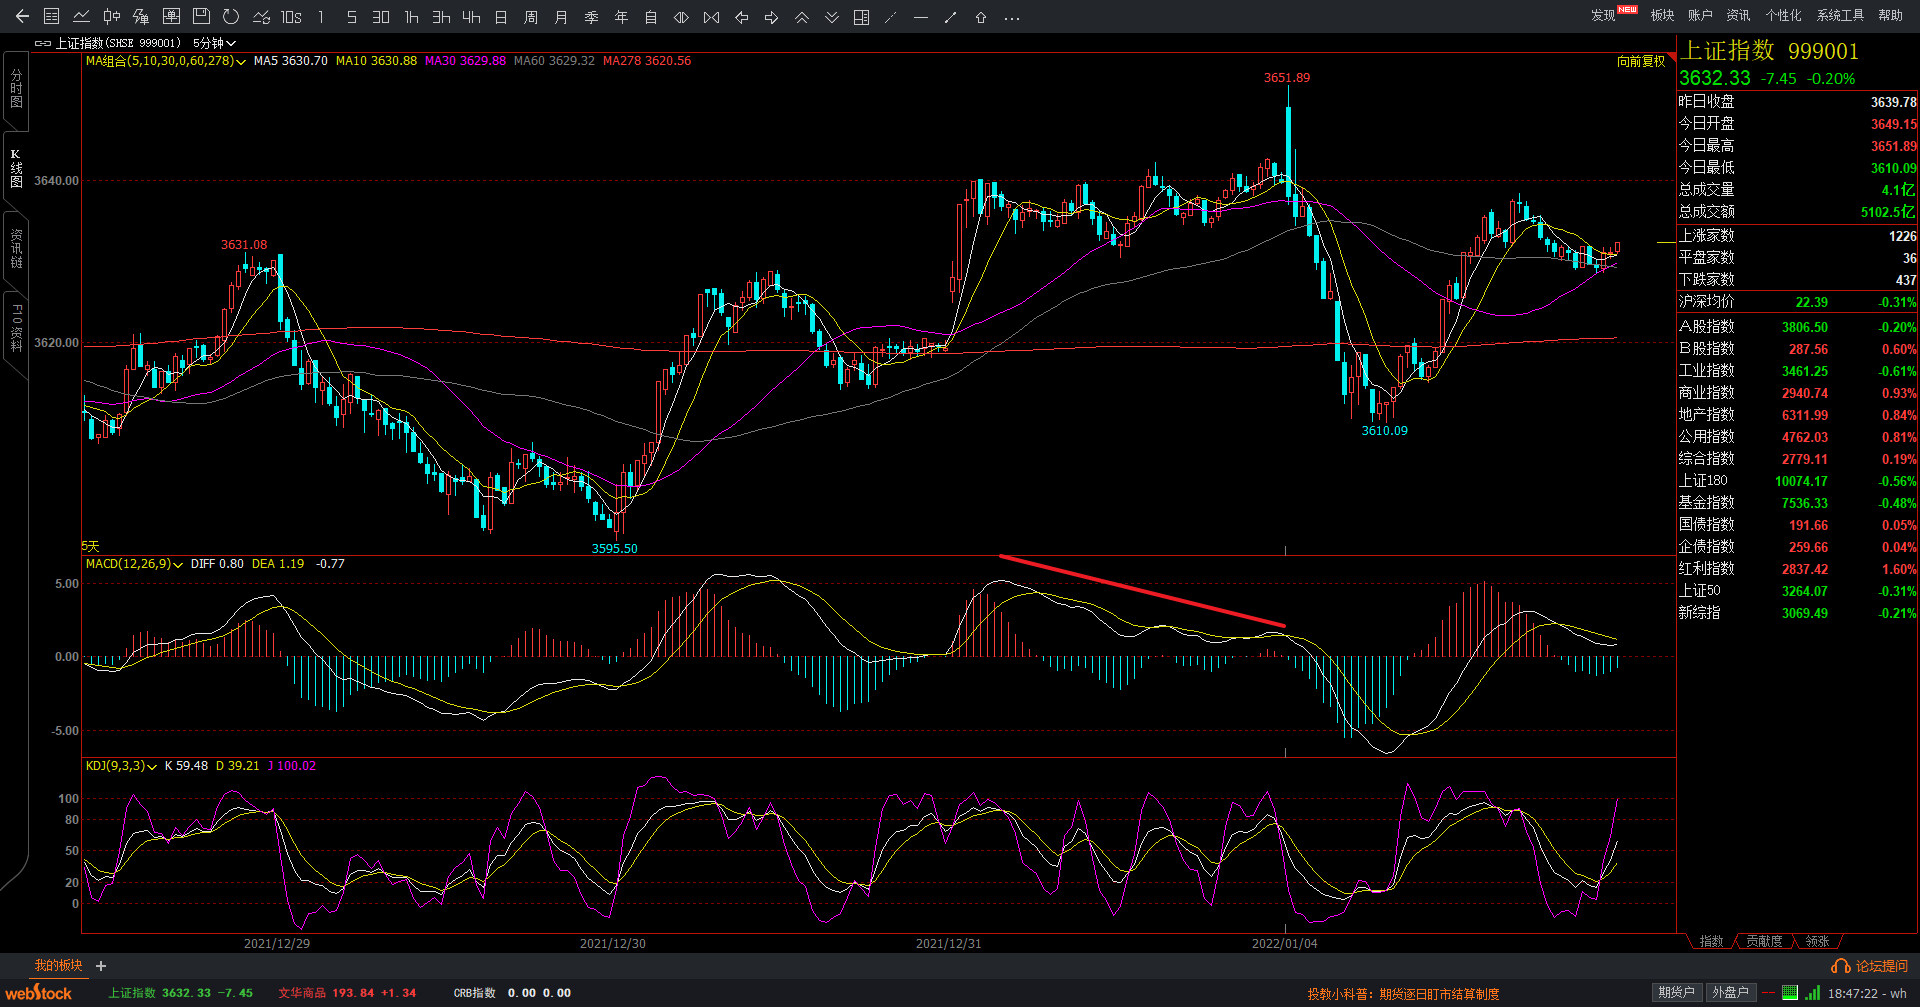Click the trend line drawing tool icon

point(951,17)
